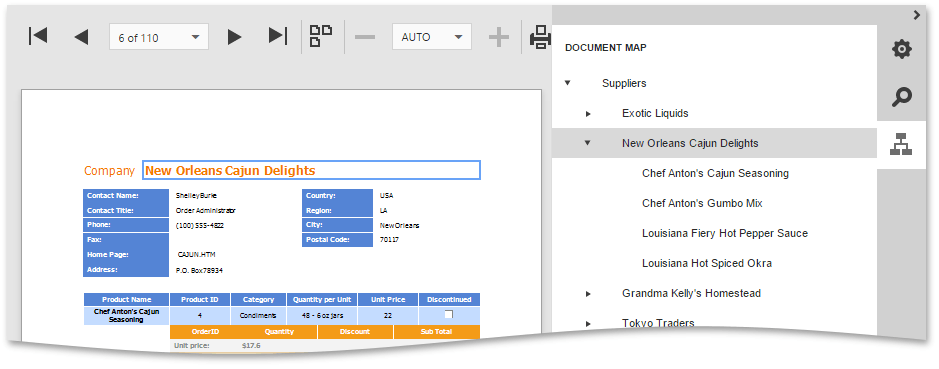
Task: Click the Condiments category cell
Action: 258,315
